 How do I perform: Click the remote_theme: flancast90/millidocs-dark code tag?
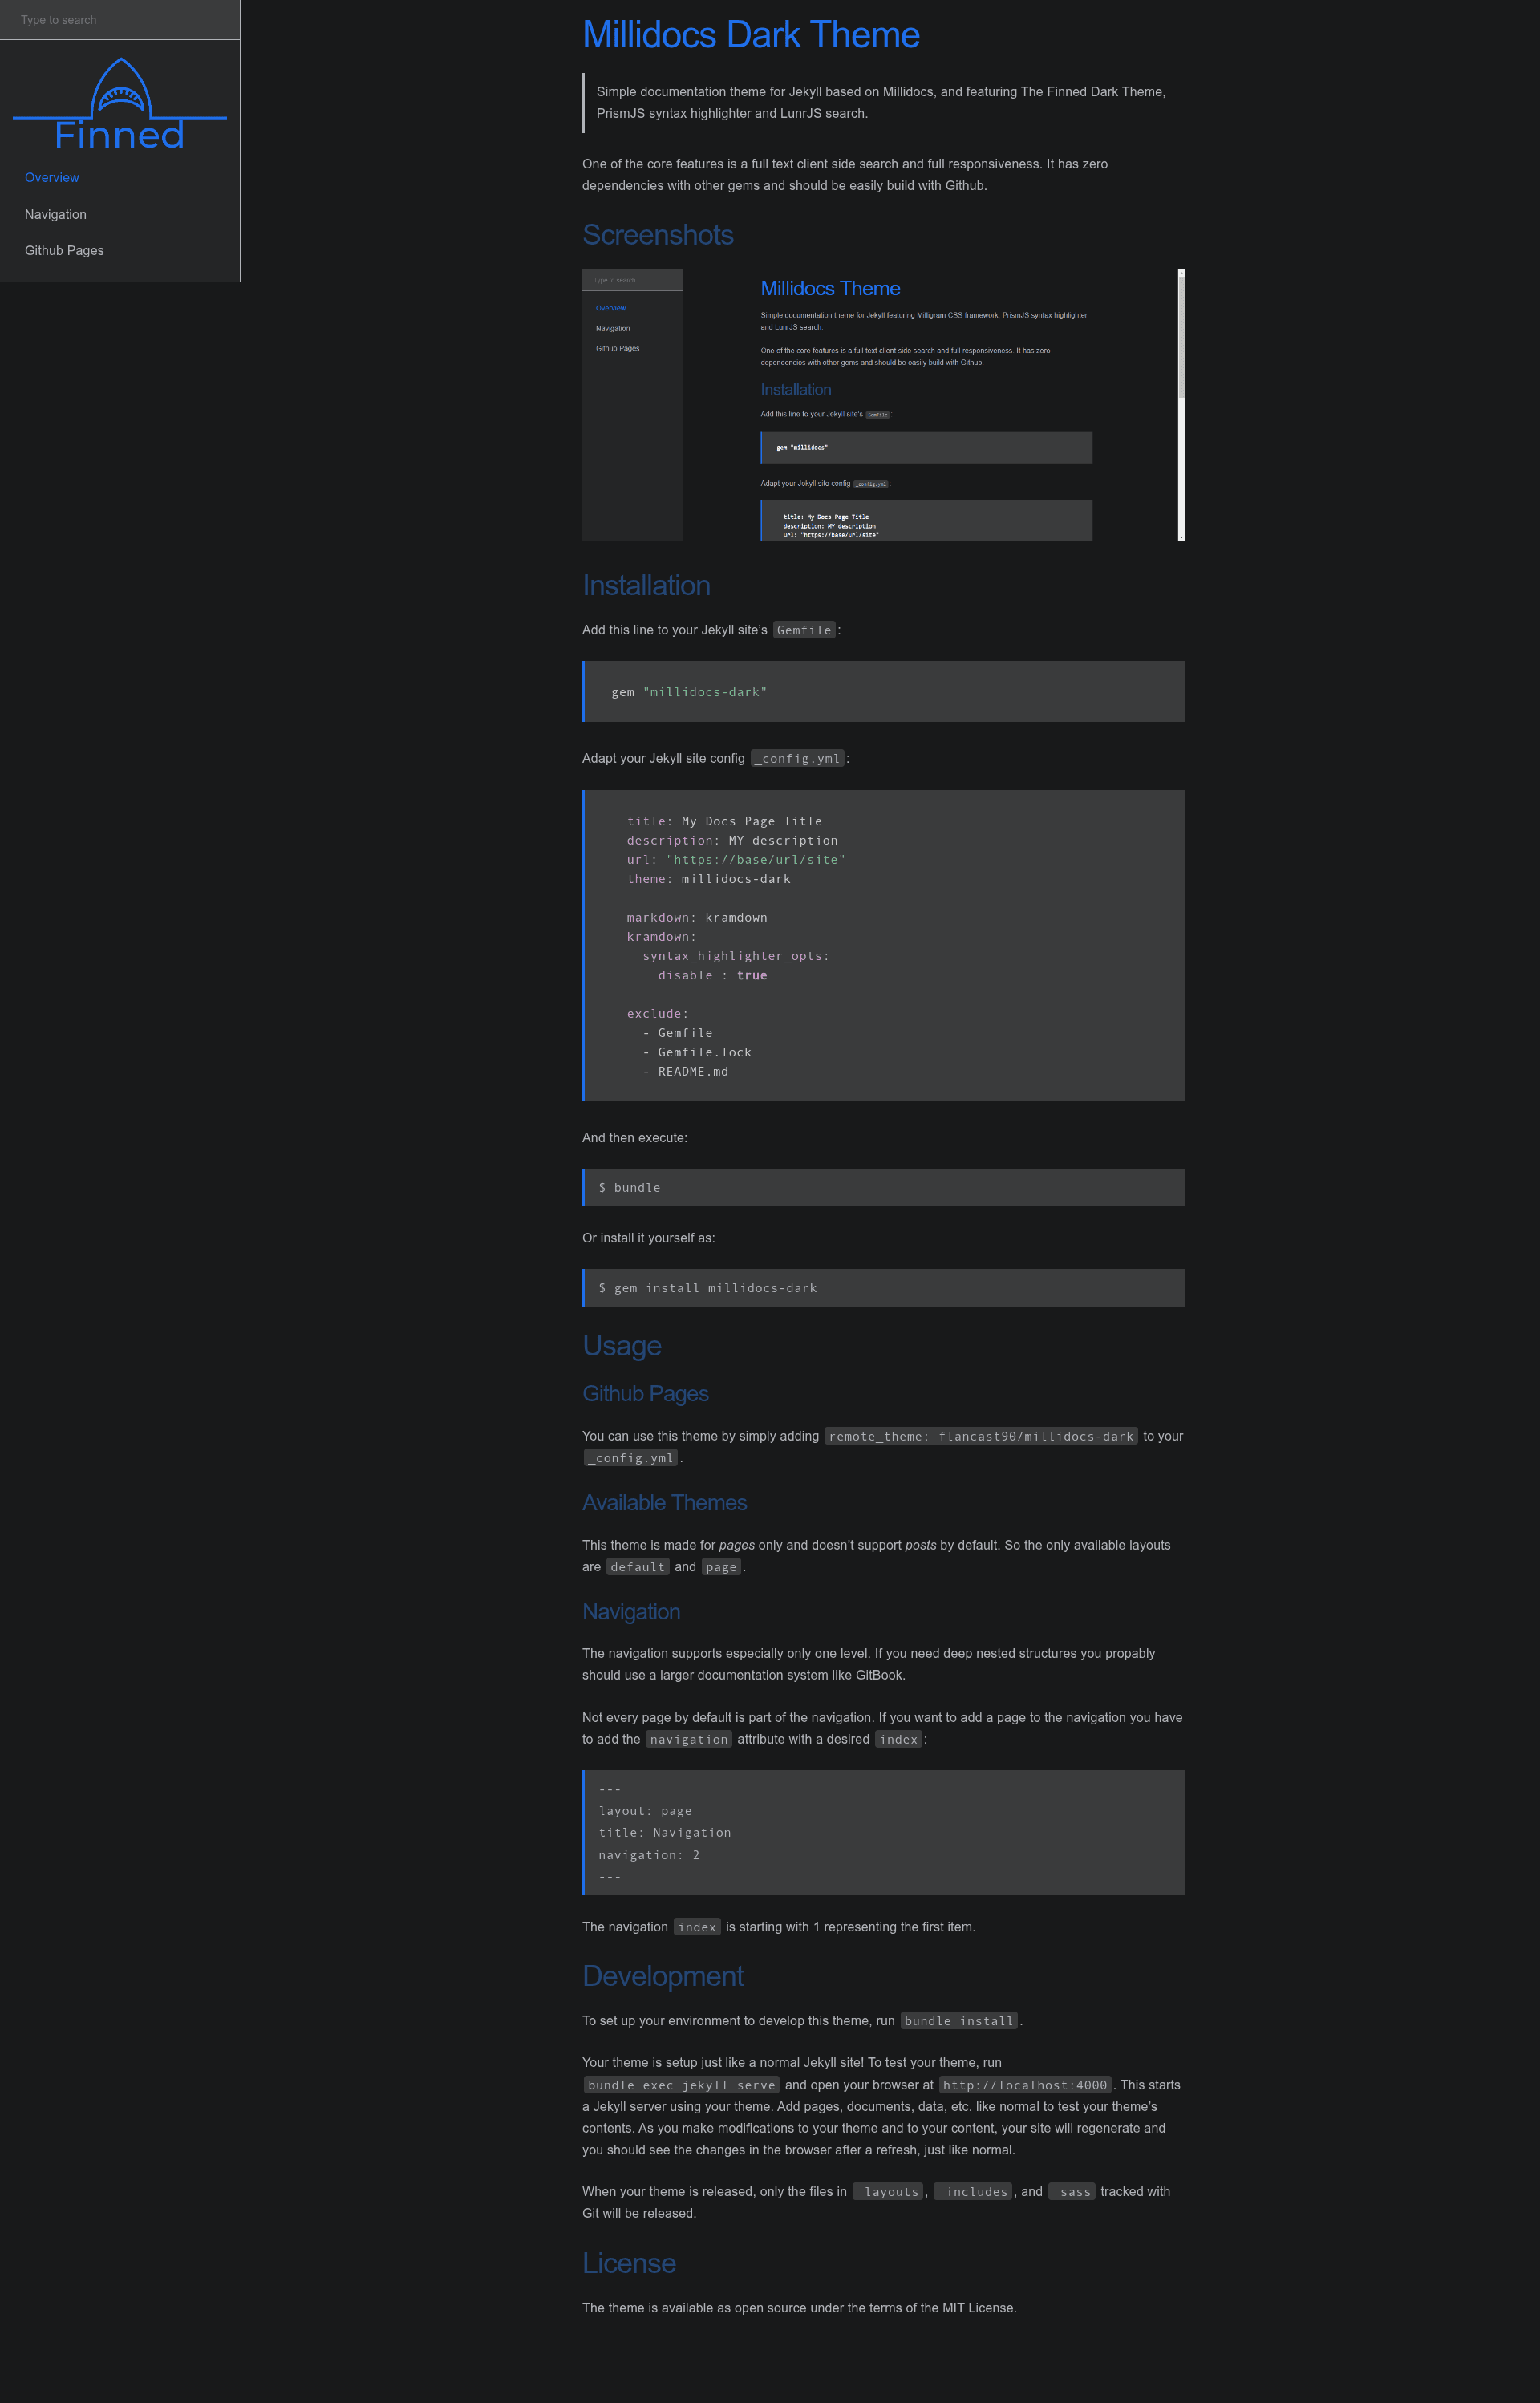[981, 1436]
